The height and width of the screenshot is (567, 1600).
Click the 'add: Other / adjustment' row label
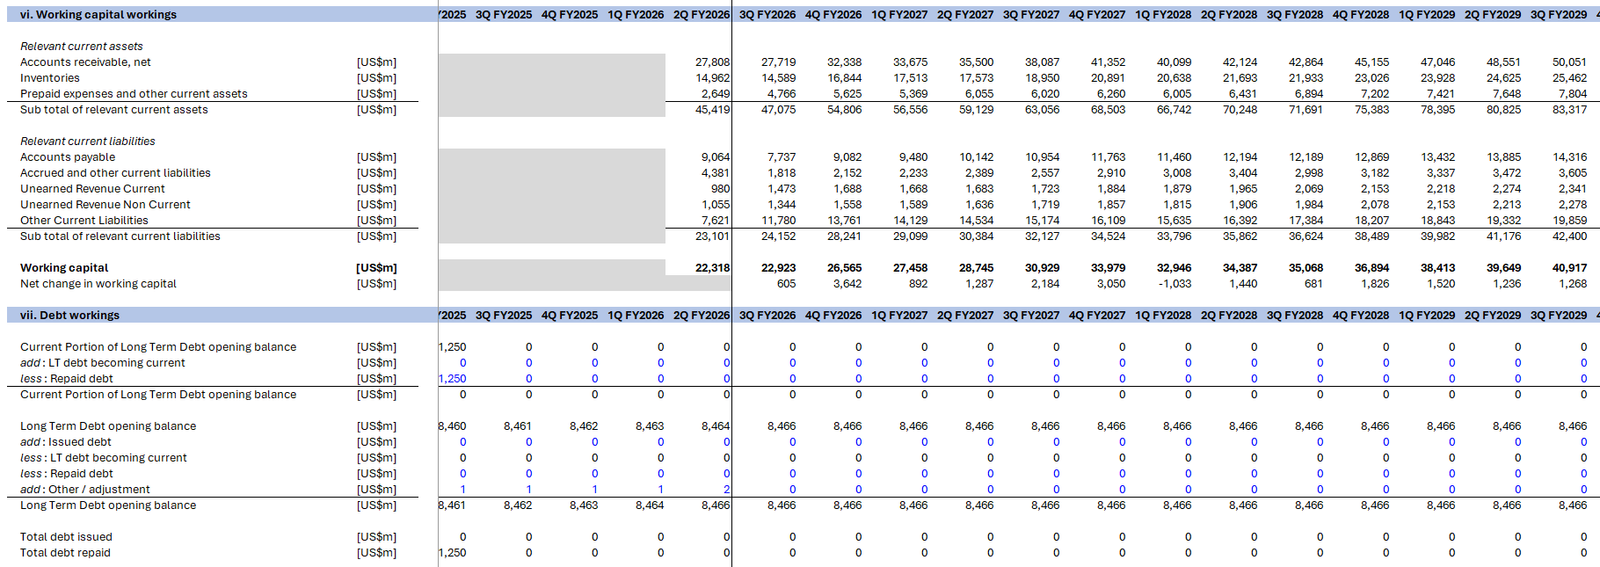coord(85,490)
